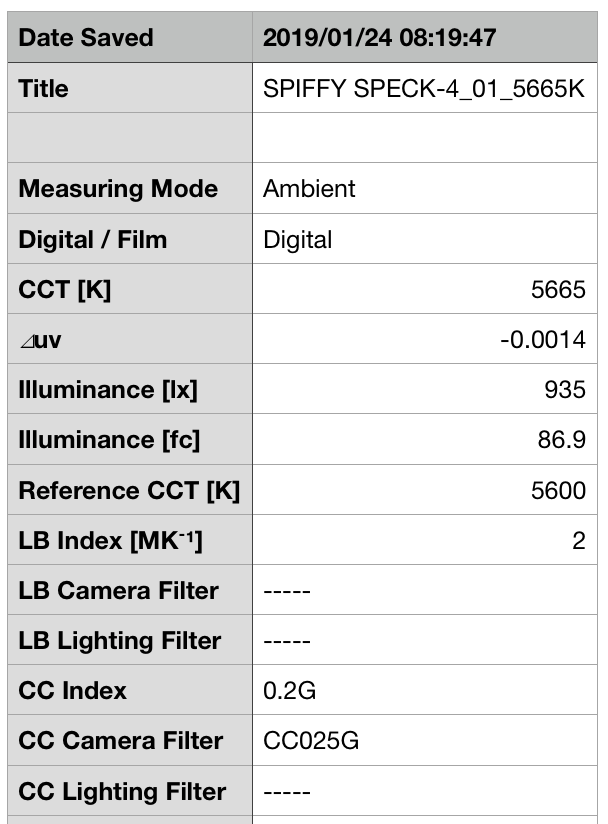Click the Illuminance [fc] value 86.9
Screen dimensions: 608x824
[561, 440]
